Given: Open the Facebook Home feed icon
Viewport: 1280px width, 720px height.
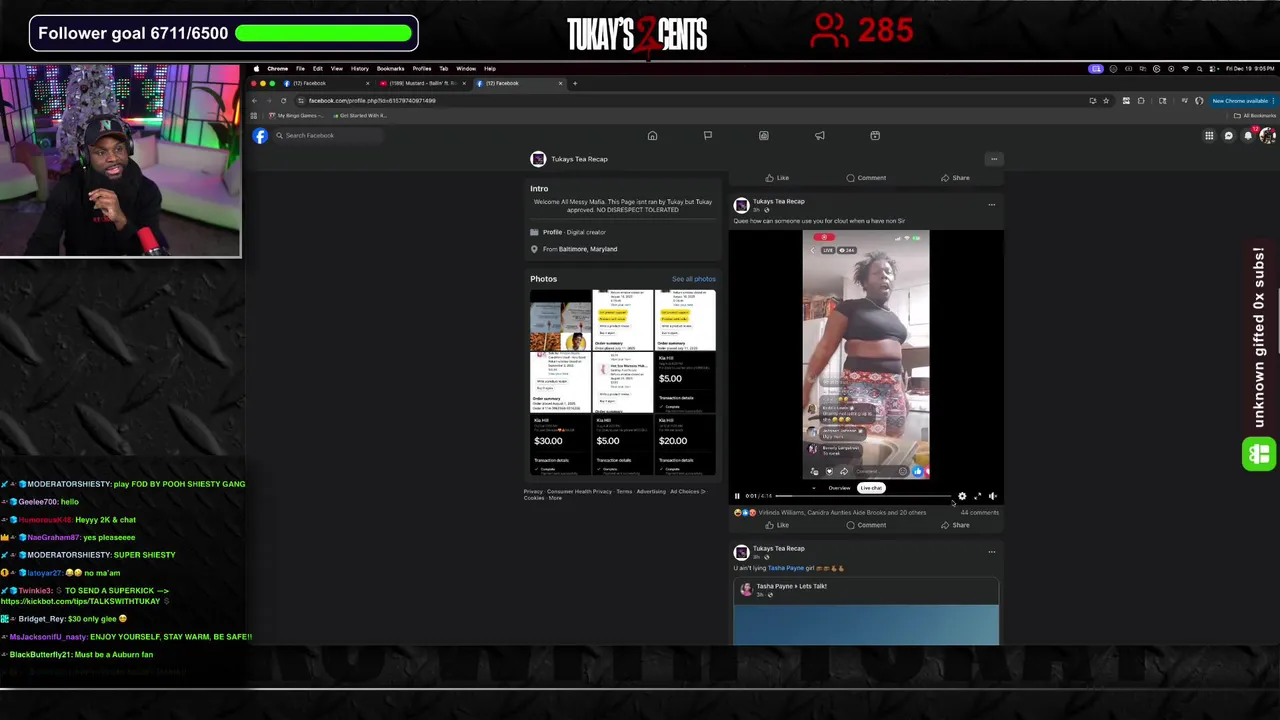Looking at the screenshot, I should tap(652, 136).
